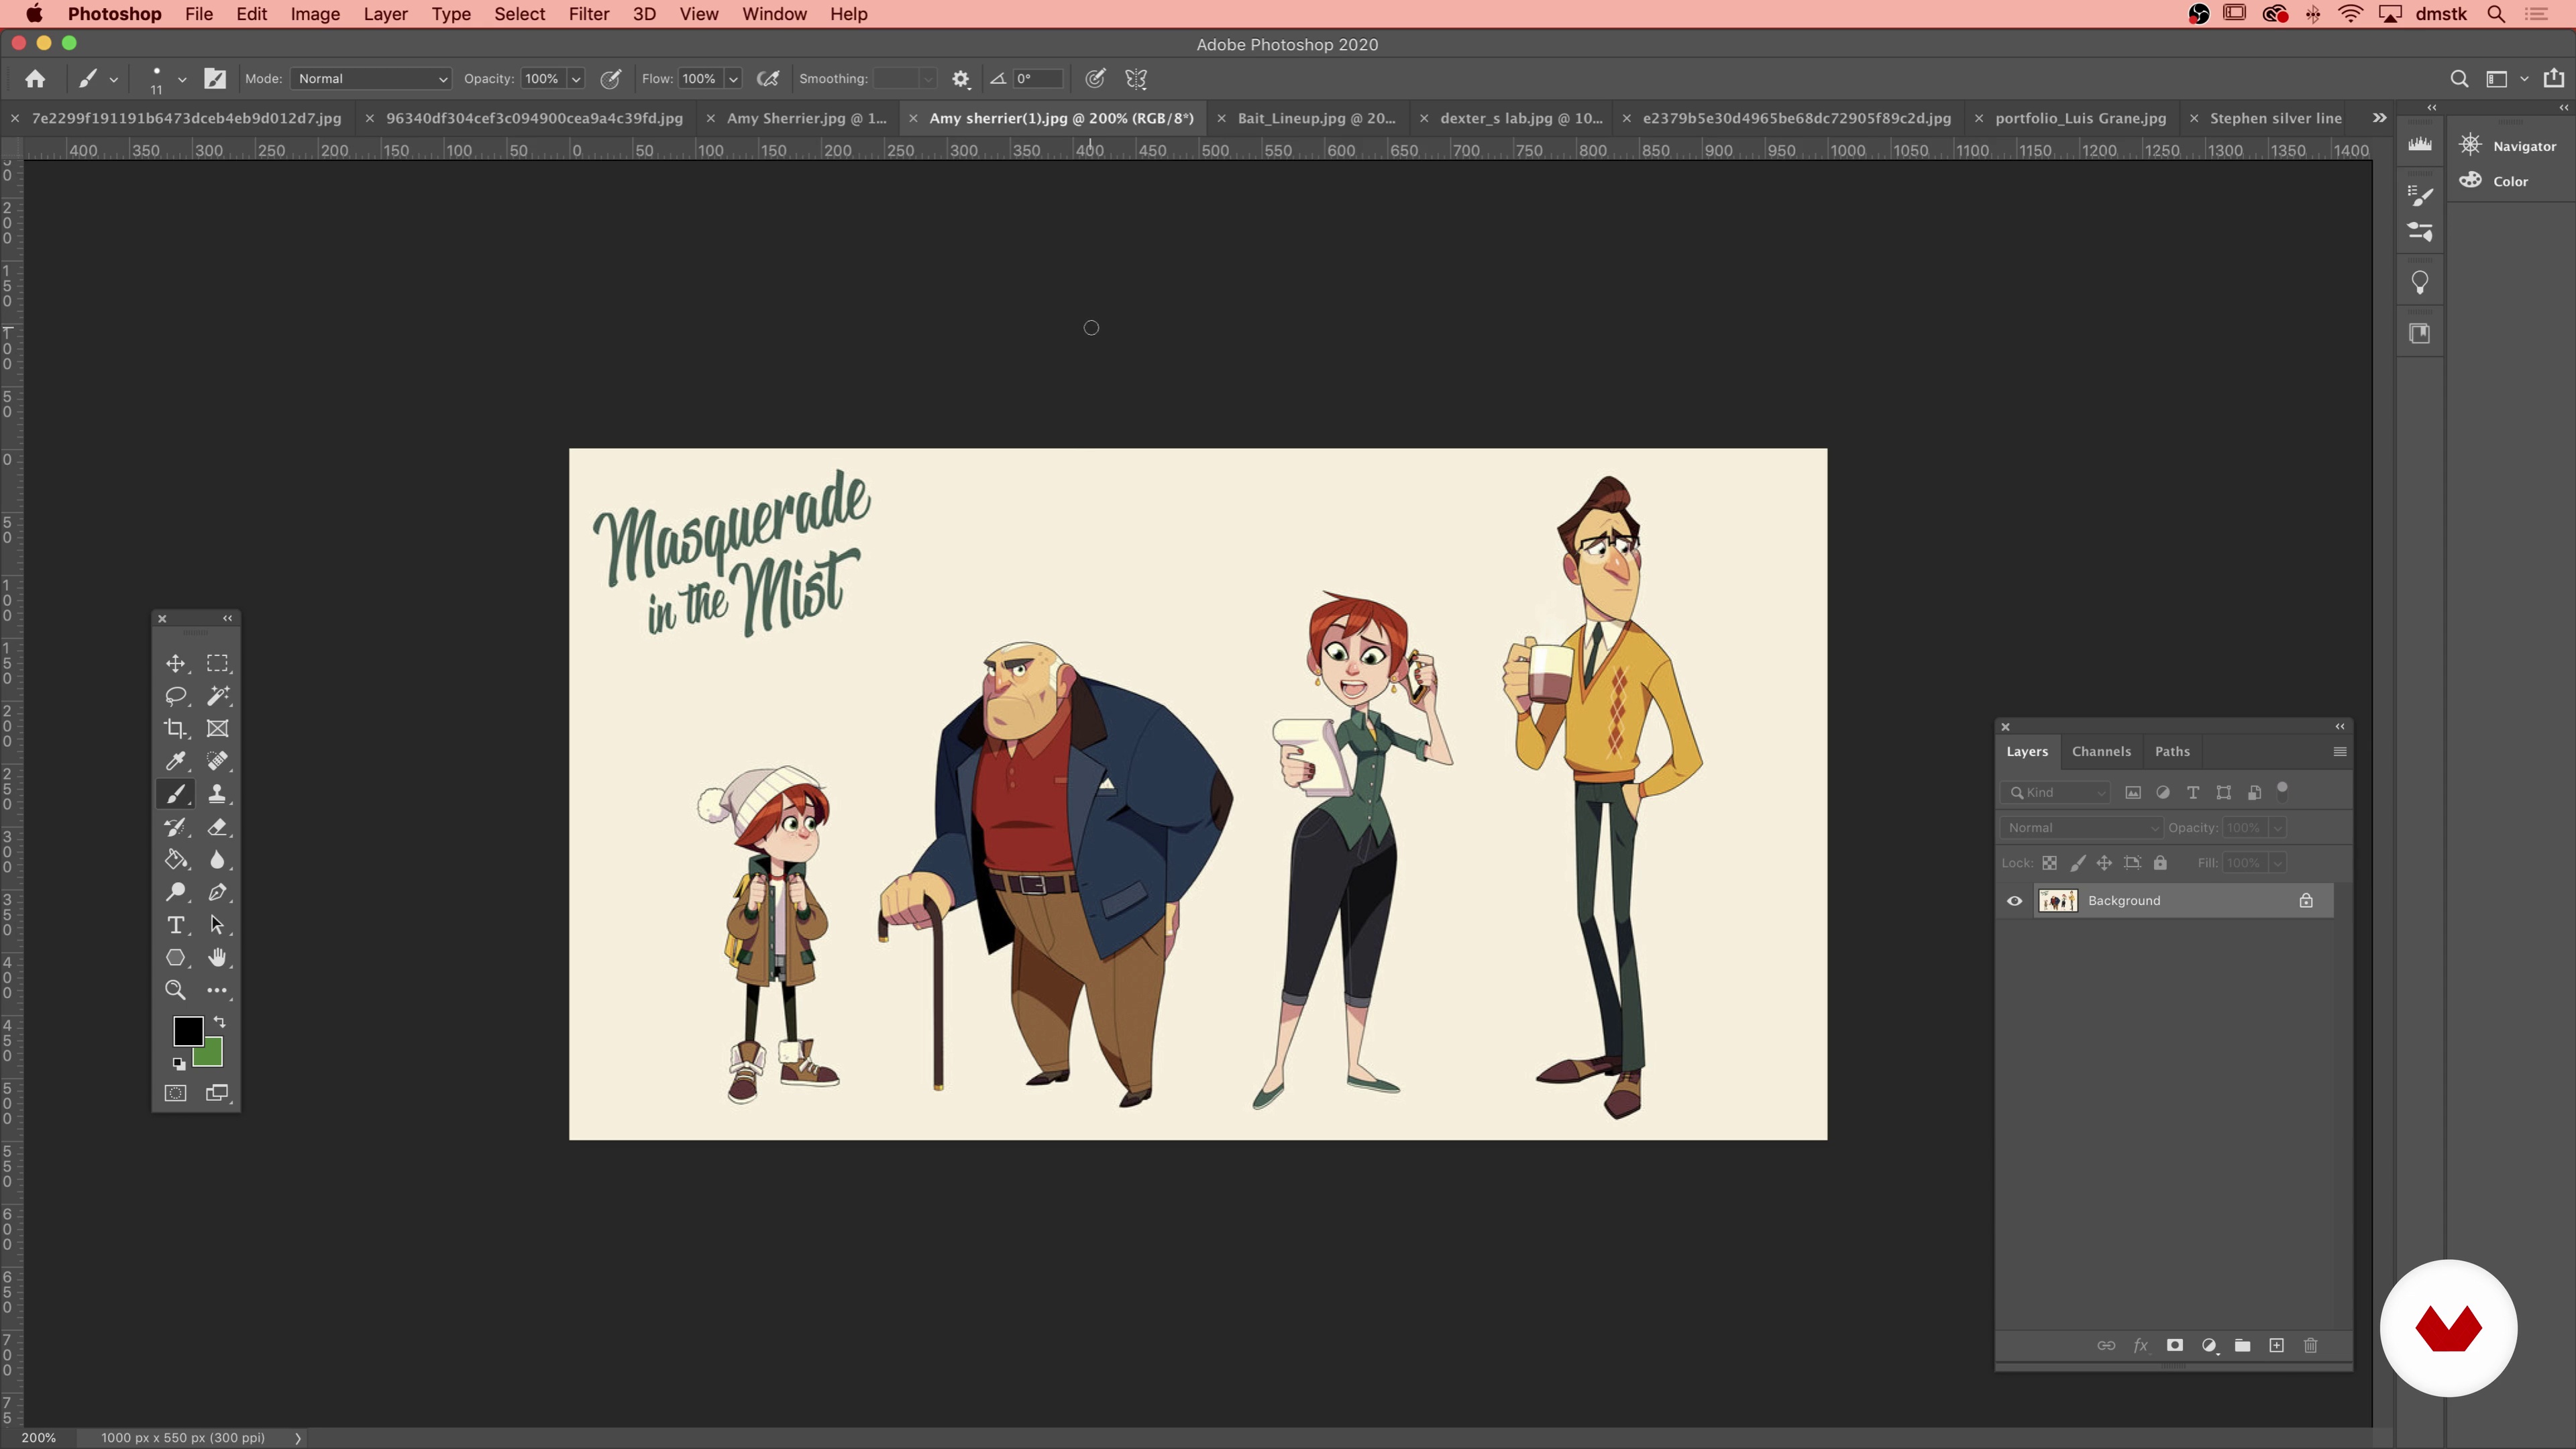This screenshot has width=2576, height=1449.
Task: Open the Flow slider dropdown arrow
Action: (733, 78)
